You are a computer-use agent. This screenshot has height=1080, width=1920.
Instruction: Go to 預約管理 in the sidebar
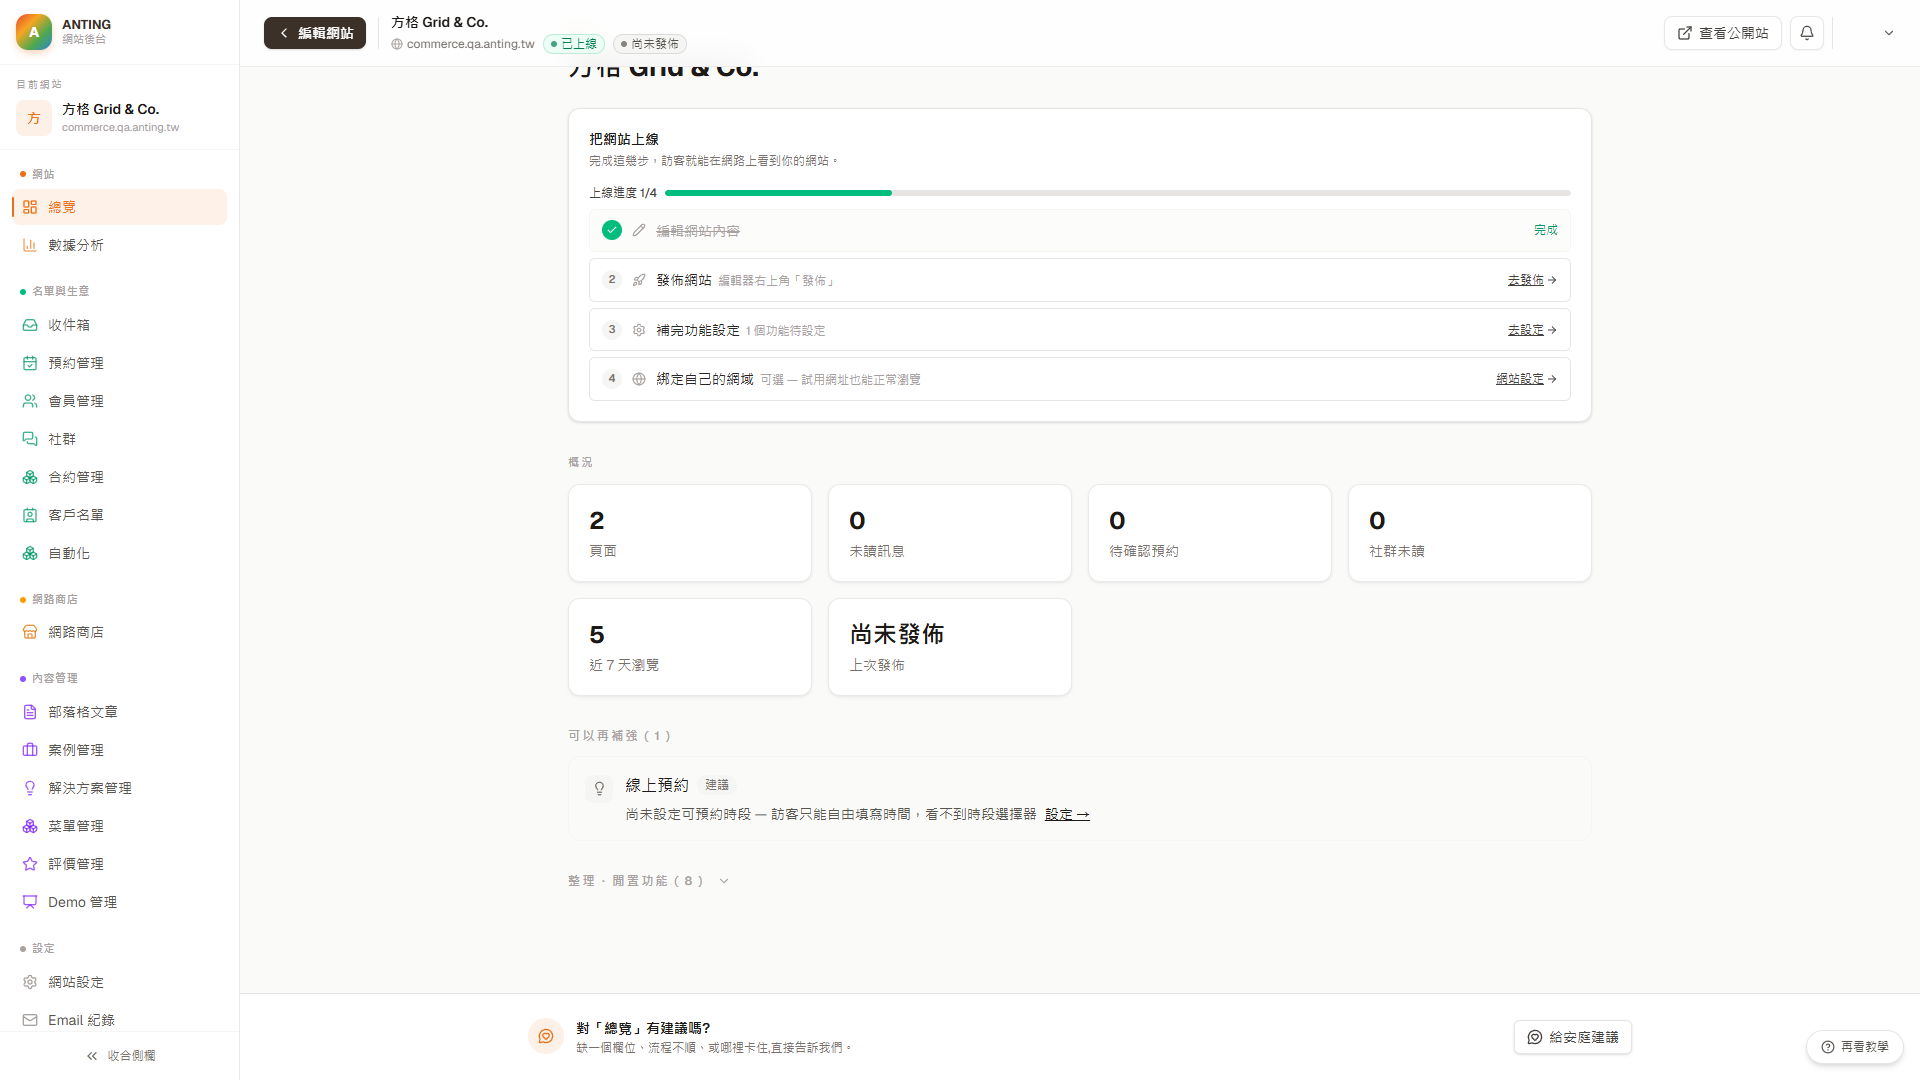(120, 363)
